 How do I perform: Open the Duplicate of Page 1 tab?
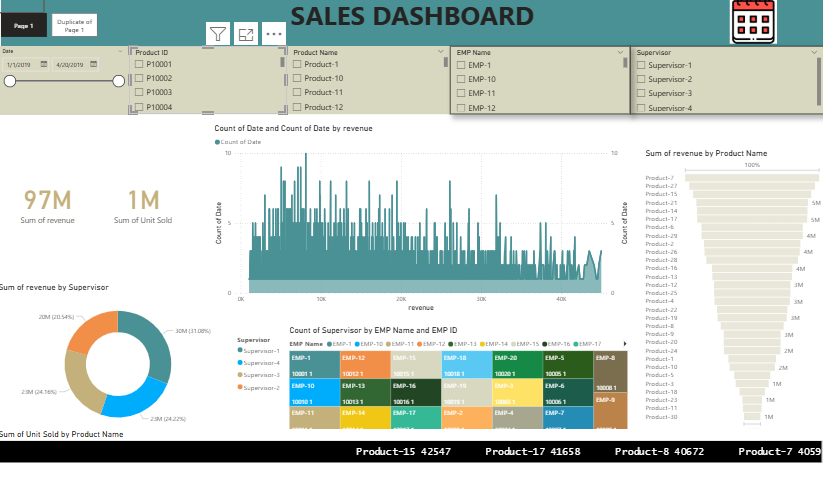(75, 24)
